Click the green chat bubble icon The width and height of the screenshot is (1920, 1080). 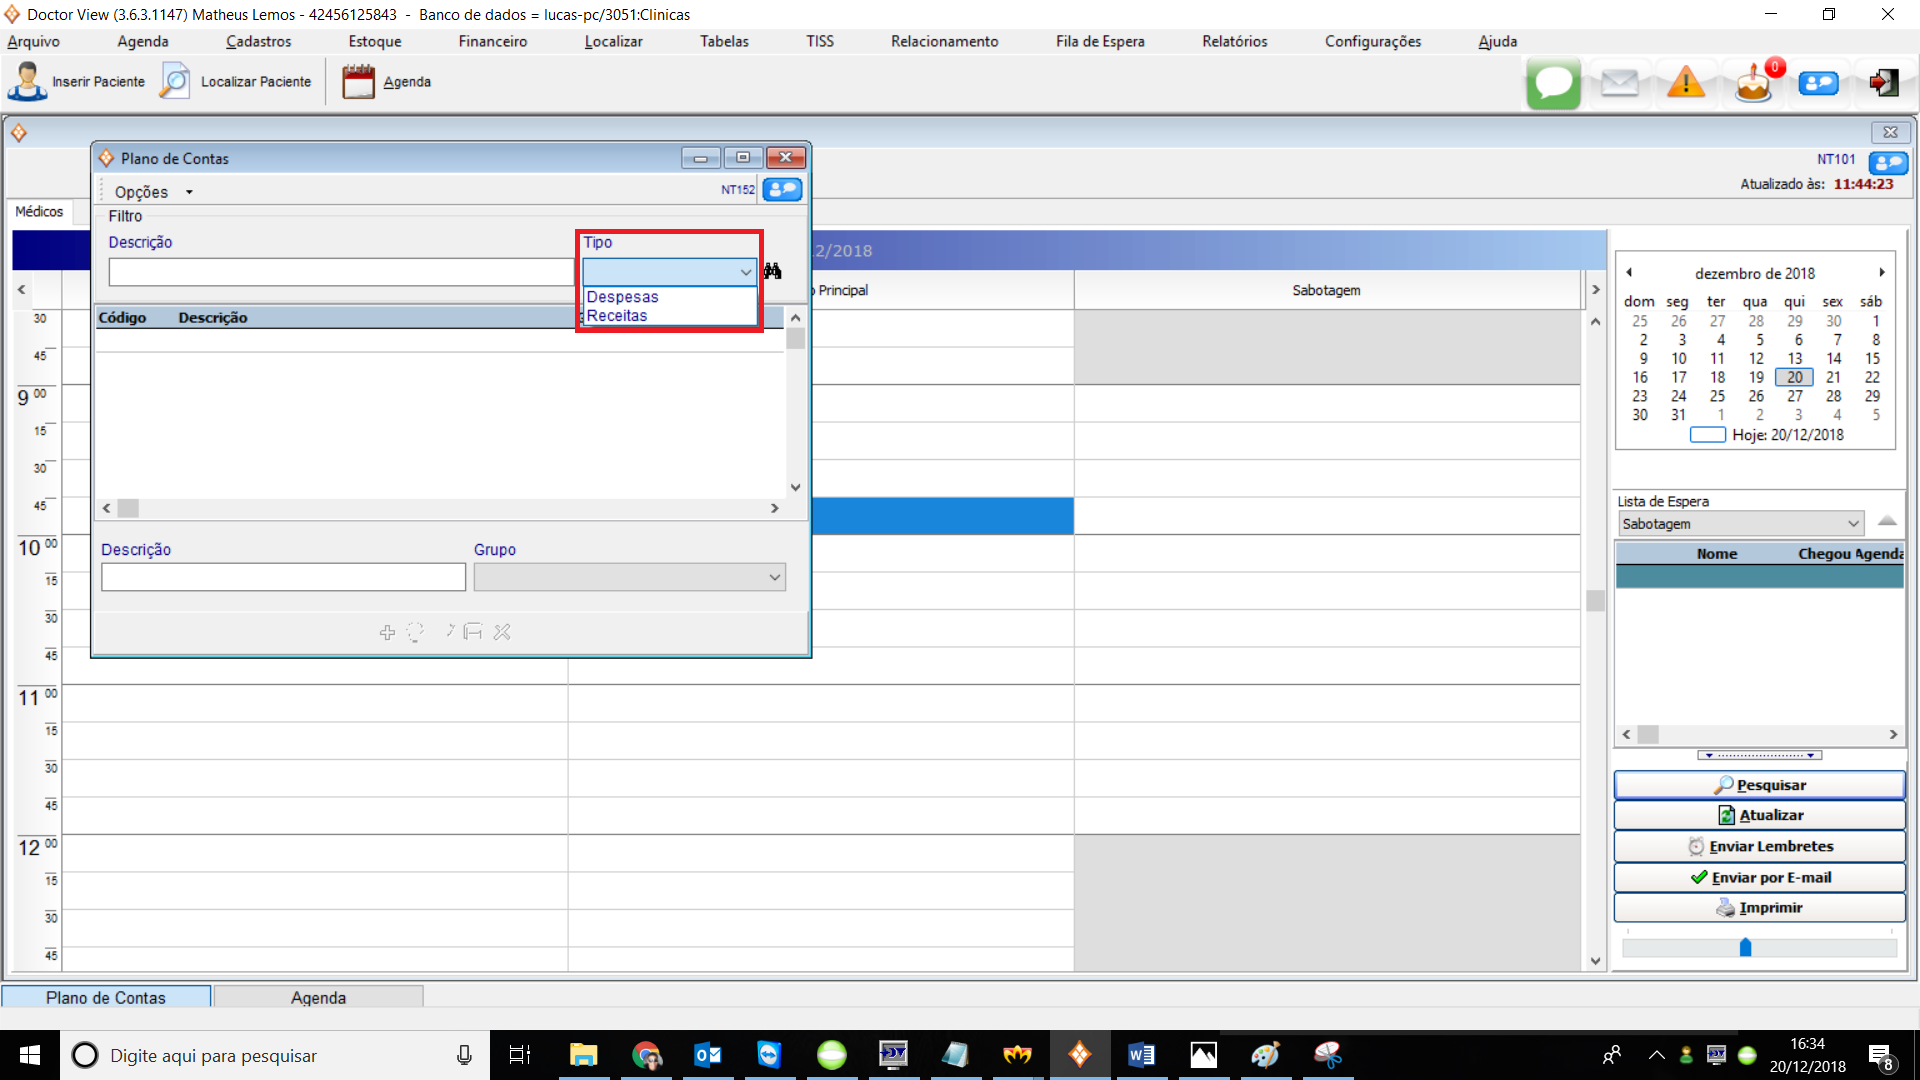point(1553,83)
